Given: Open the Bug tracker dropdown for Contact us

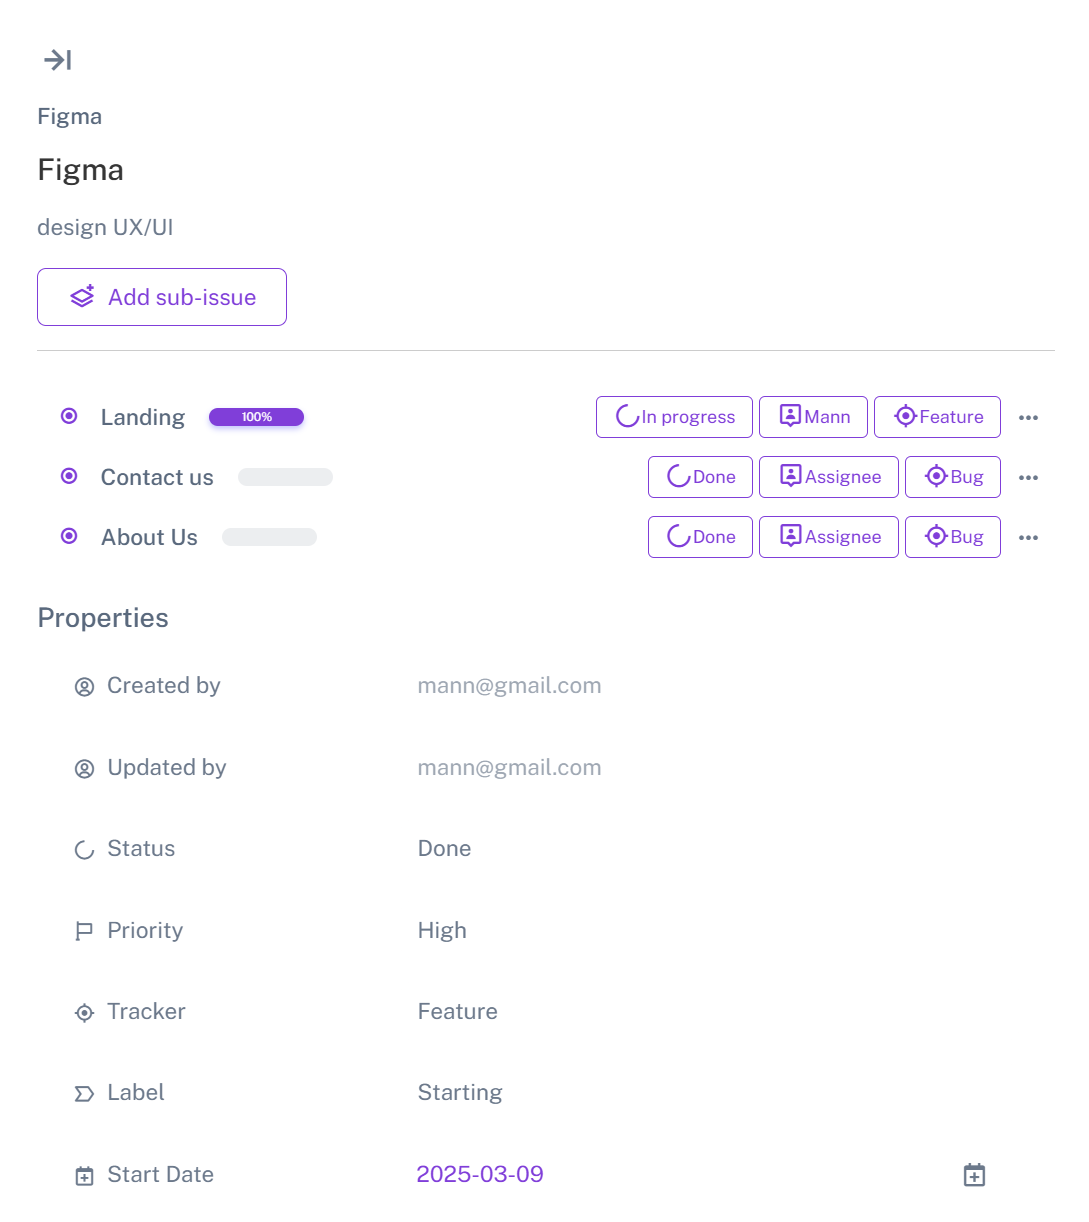Looking at the screenshot, I should coord(952,477).
